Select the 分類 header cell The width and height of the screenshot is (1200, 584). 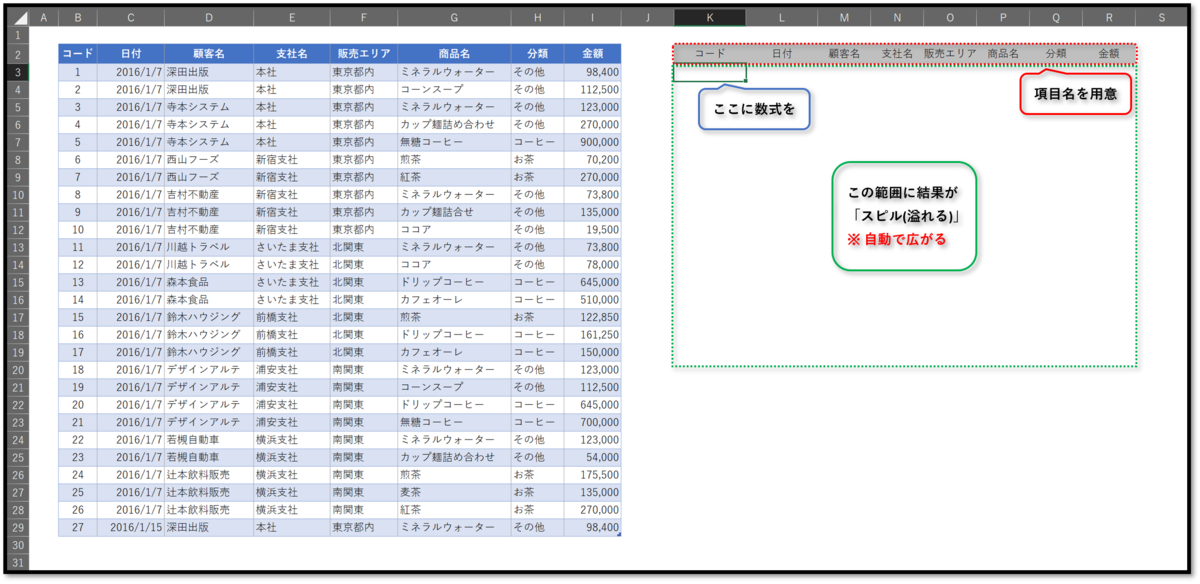(x=537, y=53)
